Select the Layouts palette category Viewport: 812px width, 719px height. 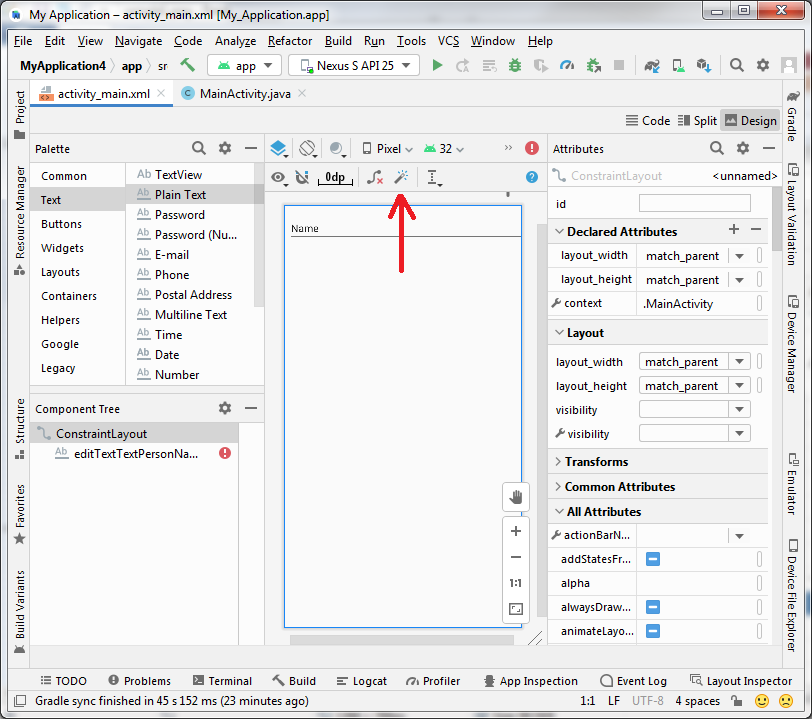(x=60, y=272)
